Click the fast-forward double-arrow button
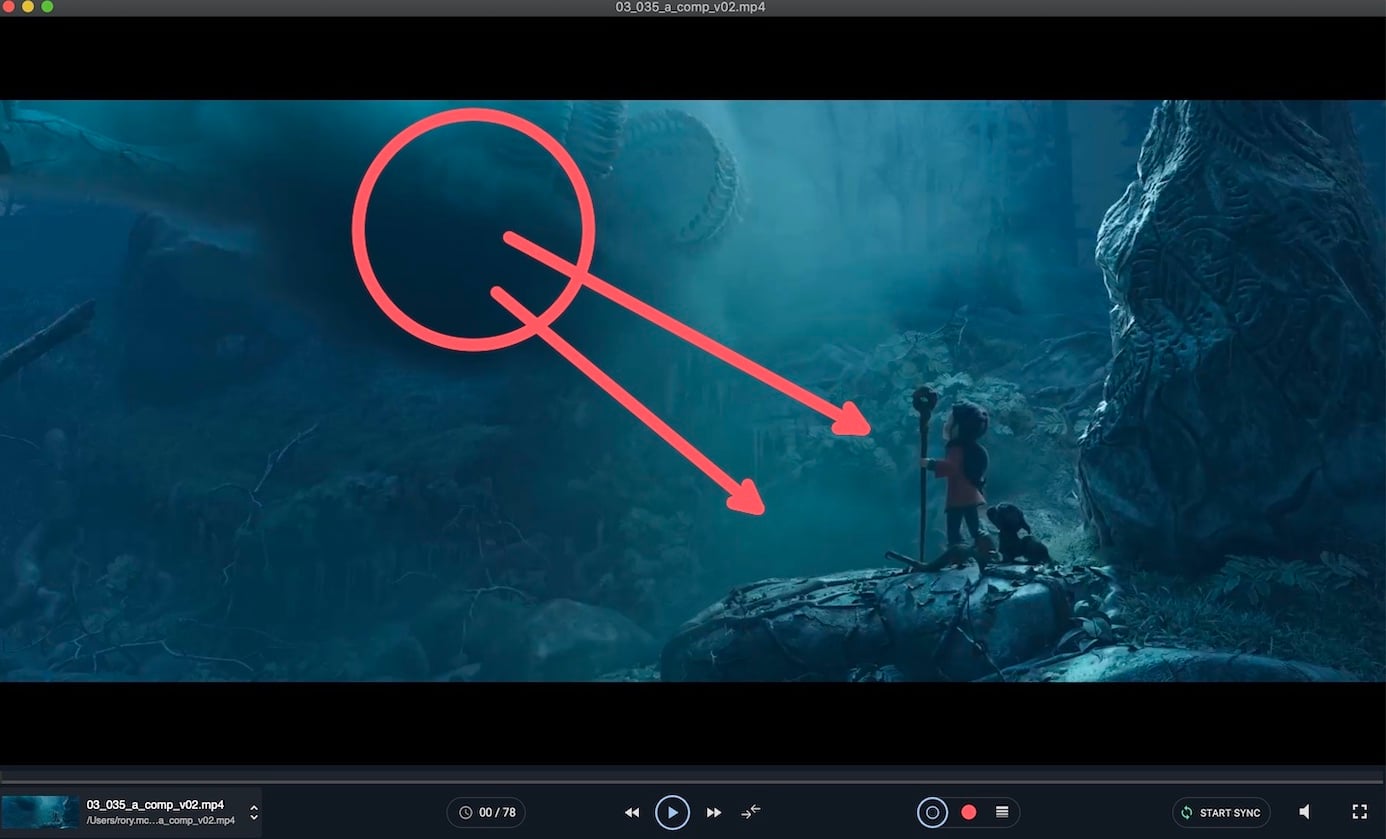 (x=714, y=813)
